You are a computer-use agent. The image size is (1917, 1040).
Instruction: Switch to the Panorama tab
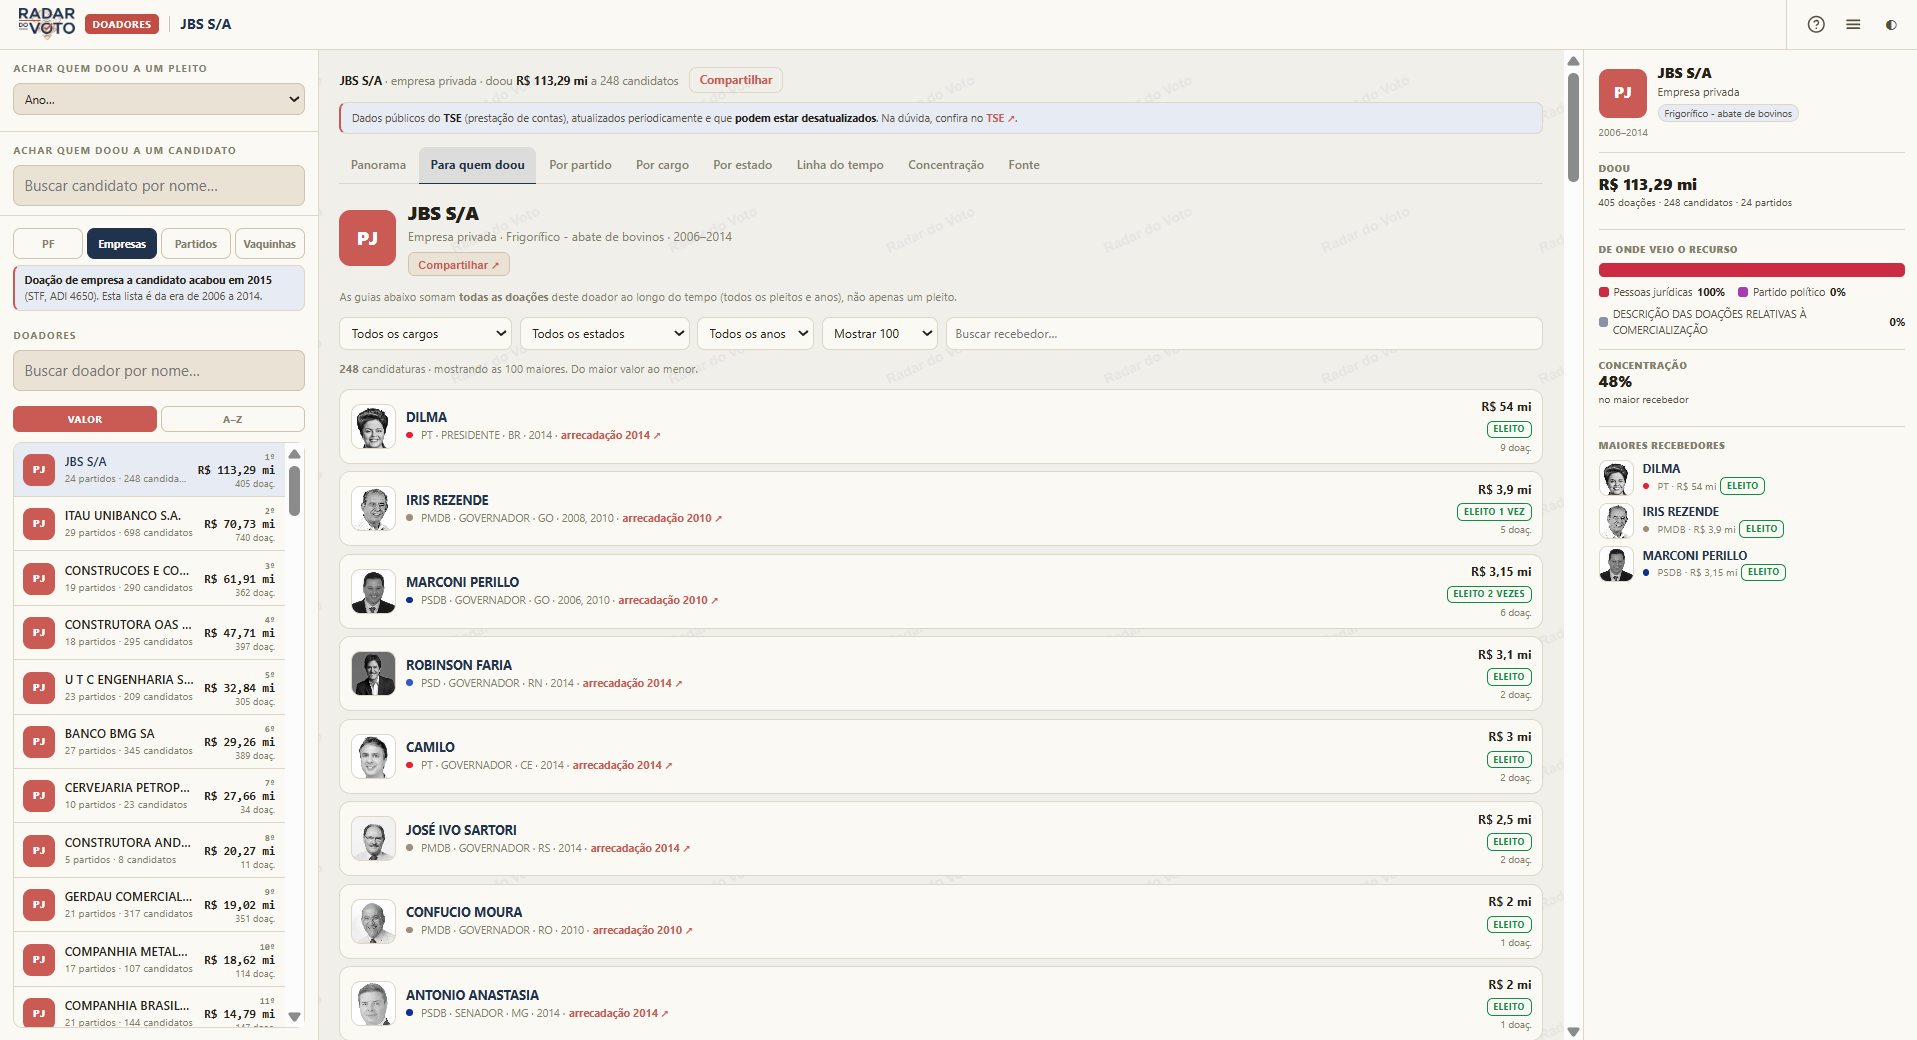tap(378, 165)
